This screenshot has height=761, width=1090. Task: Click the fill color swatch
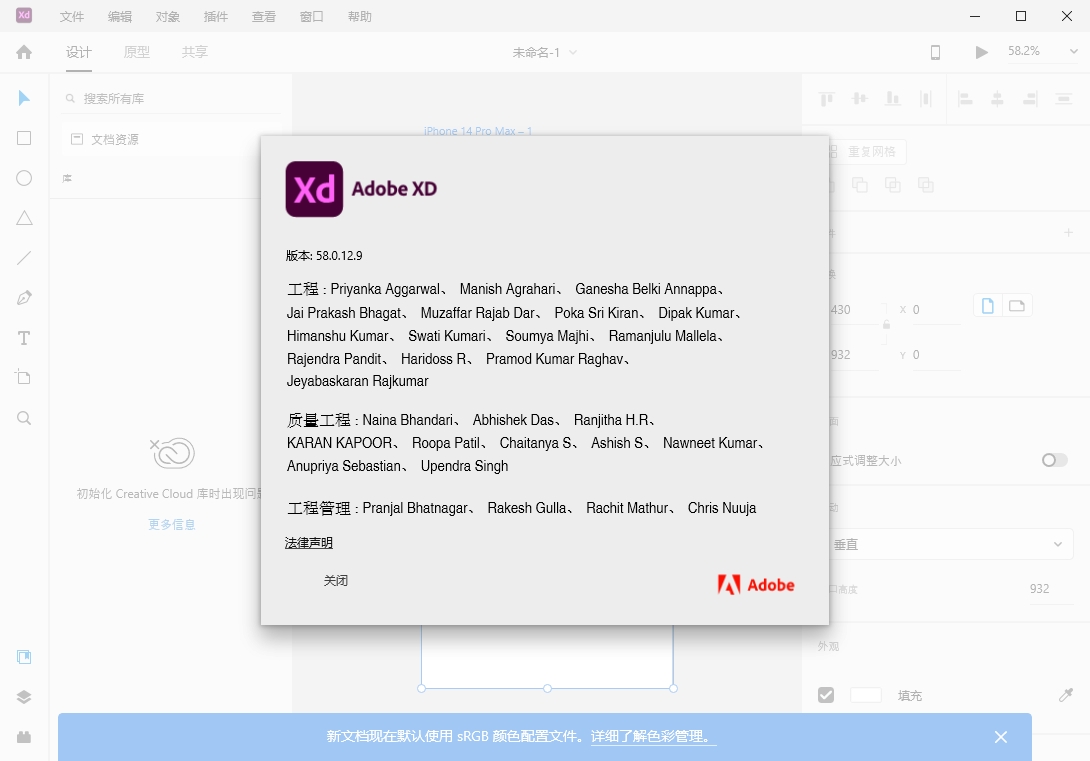865,695
